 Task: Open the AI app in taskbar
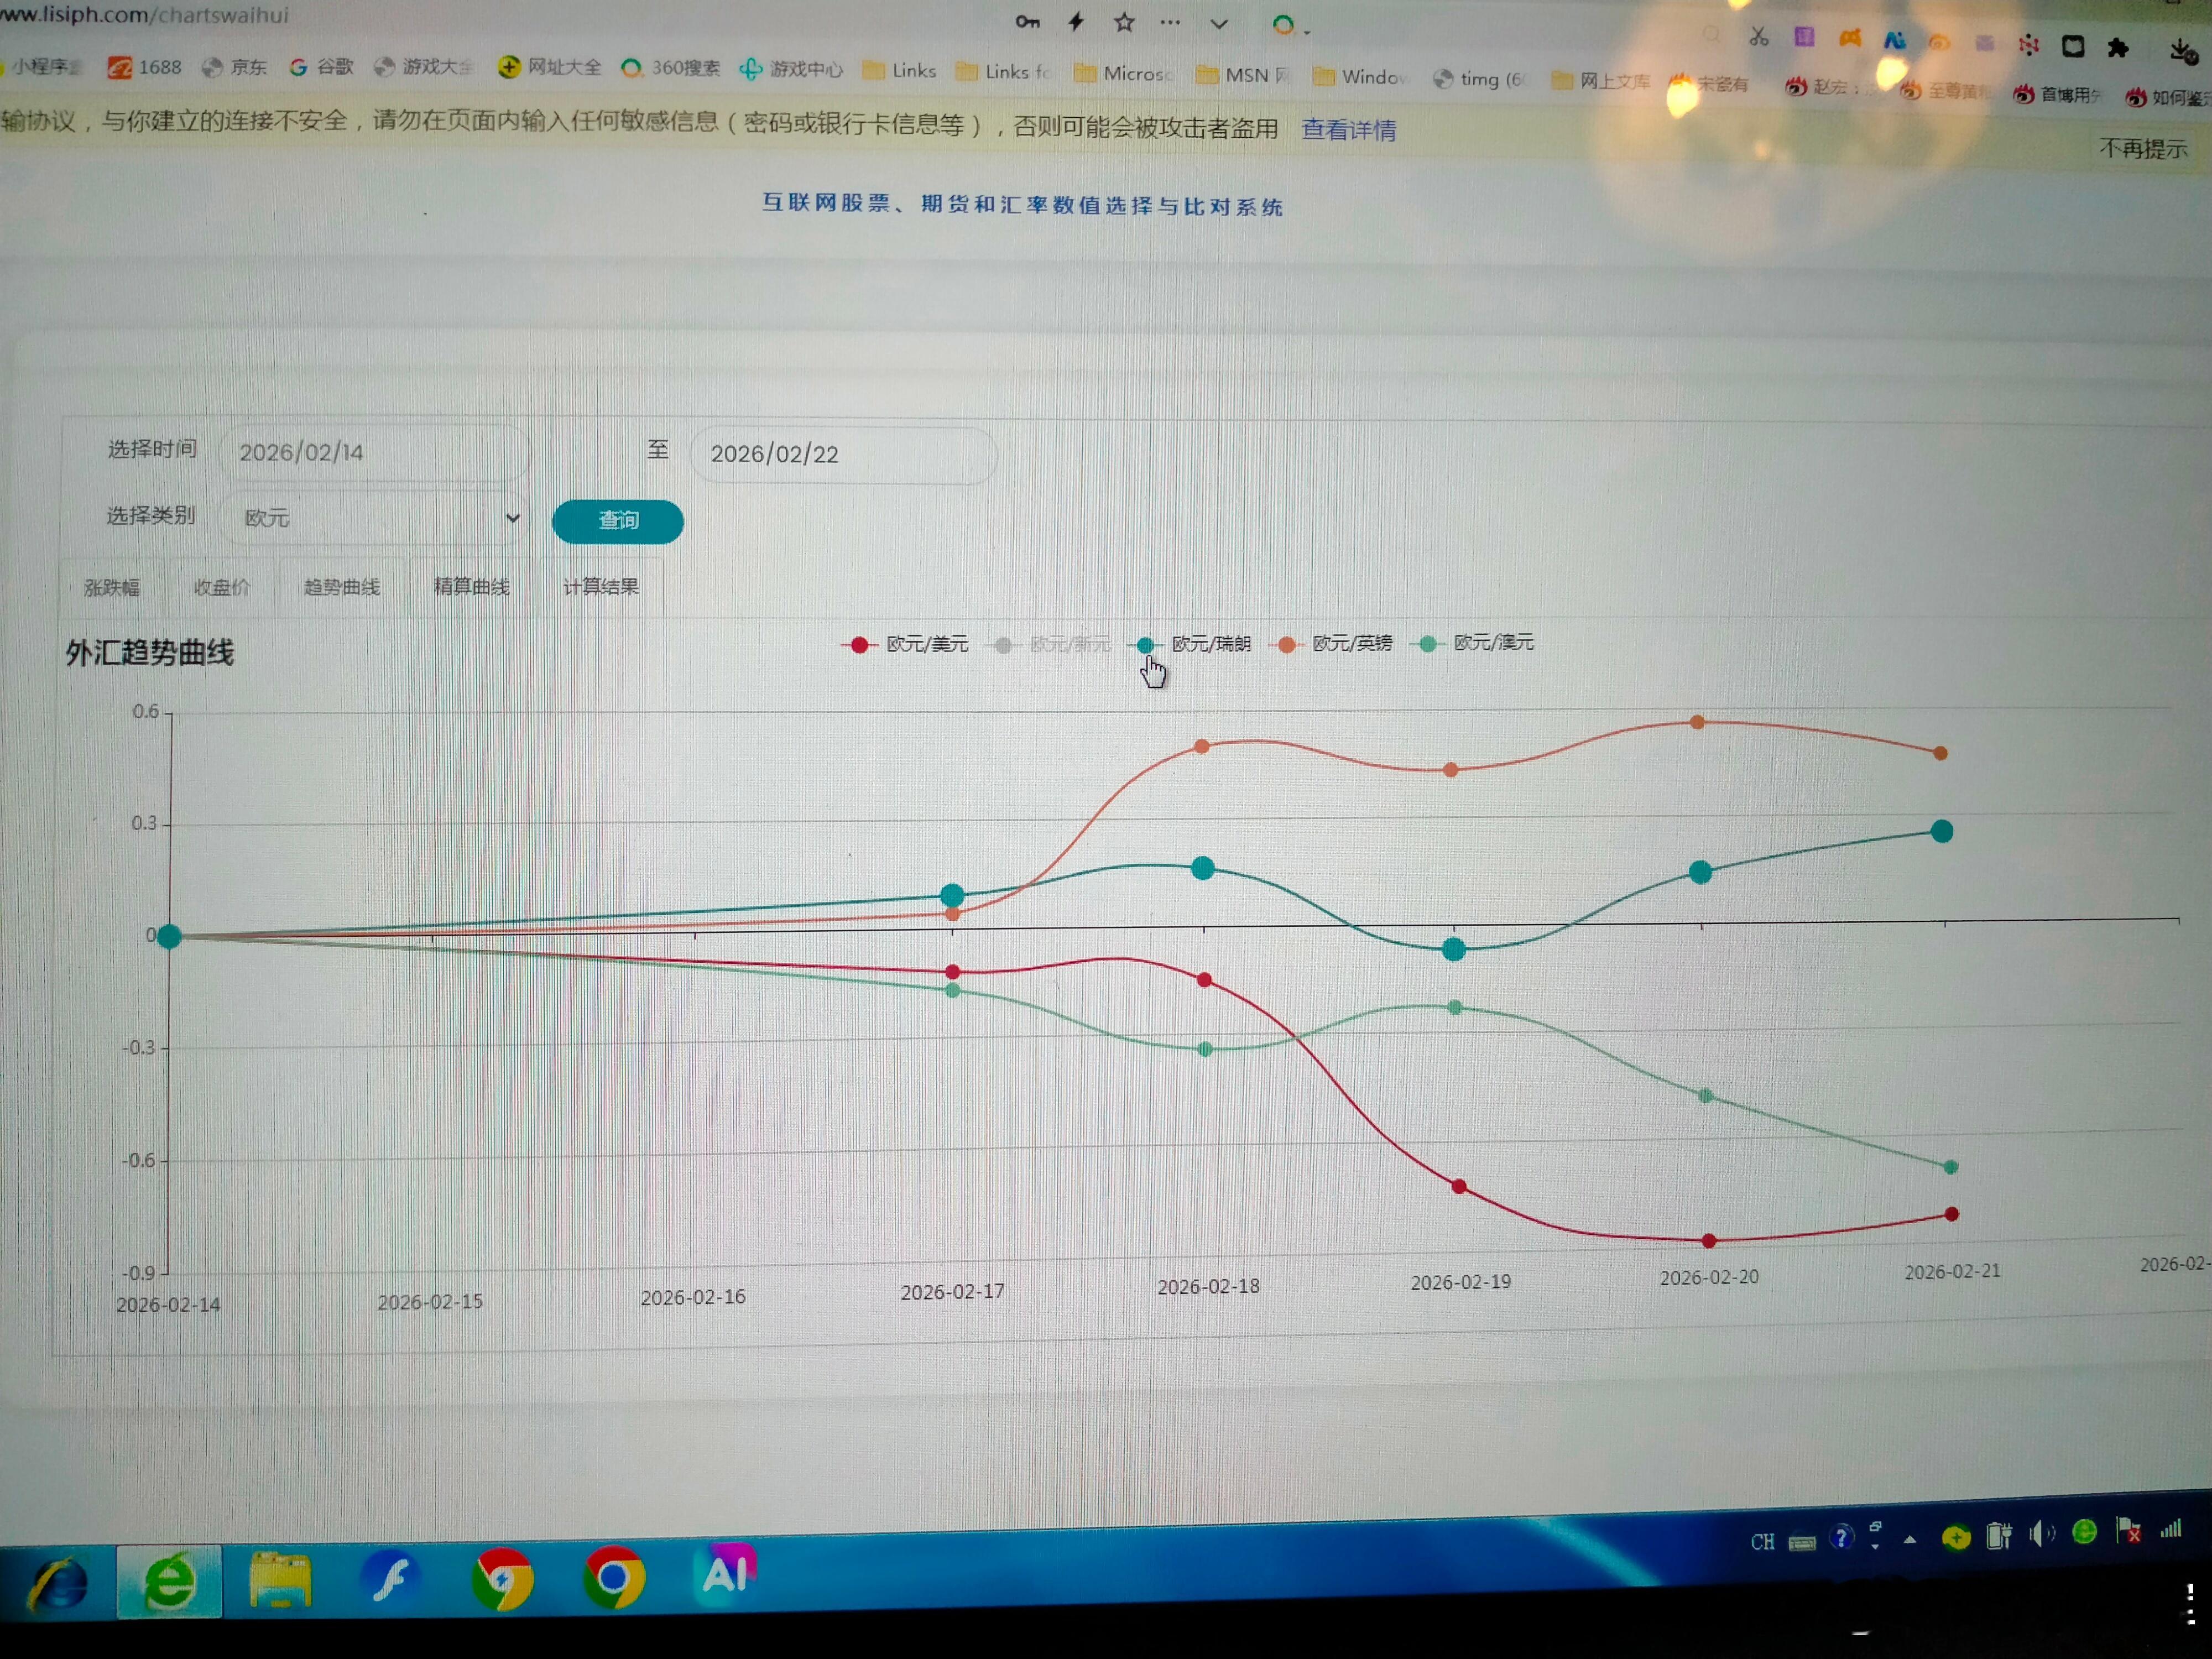pyautogui.click(x=725, y=1574)
